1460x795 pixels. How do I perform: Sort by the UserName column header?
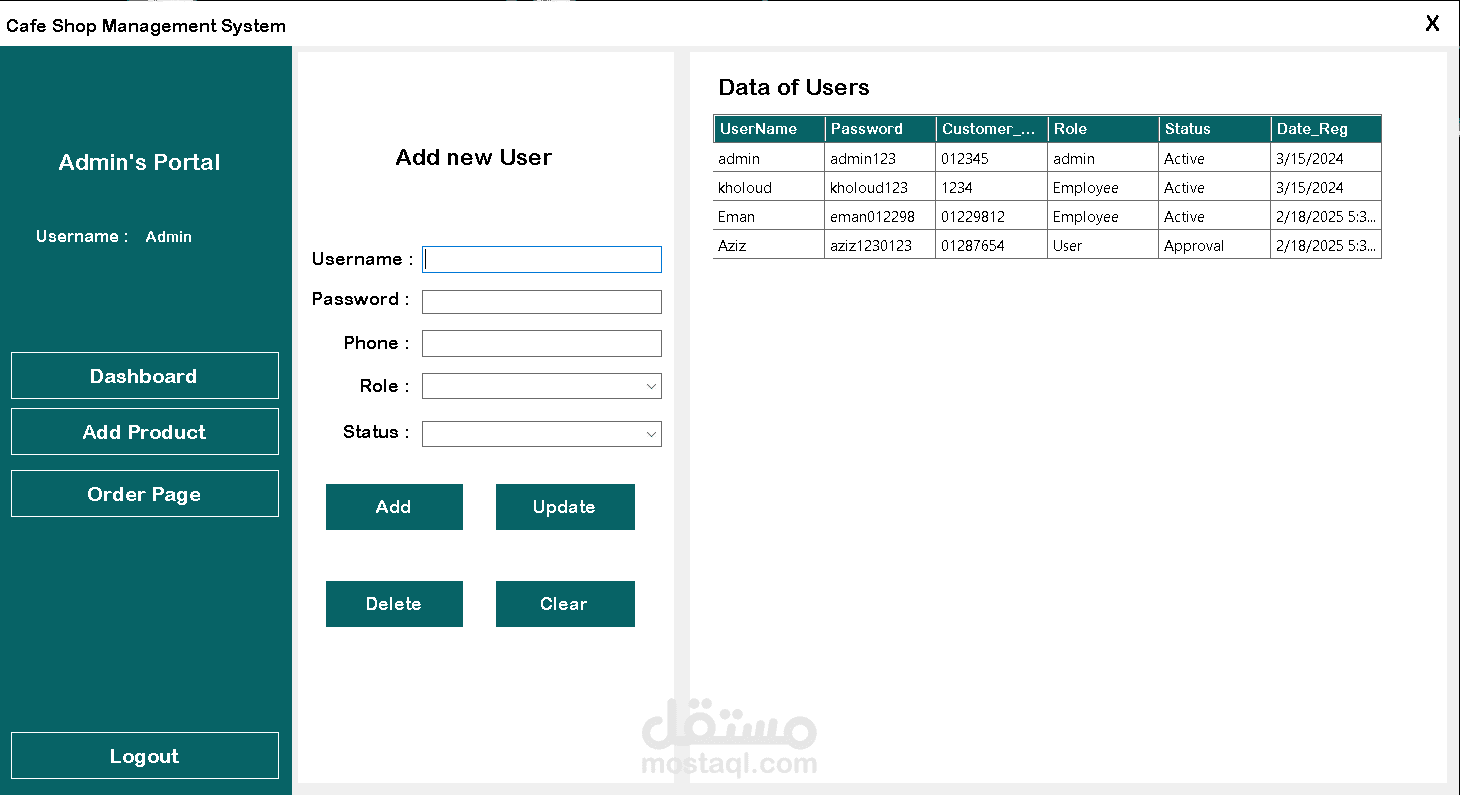click(x=769, y=129)
